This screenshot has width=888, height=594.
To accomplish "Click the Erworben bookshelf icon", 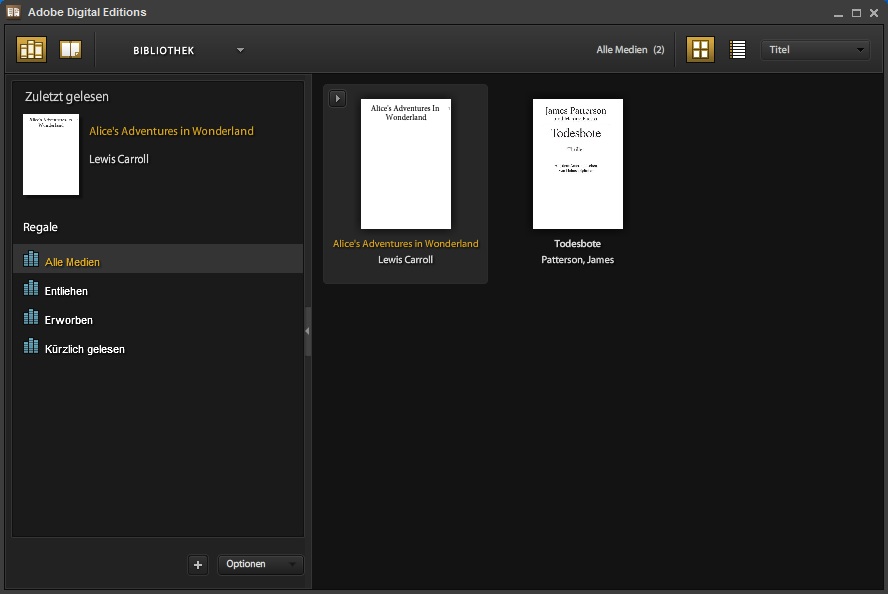I will click(31, 317).
